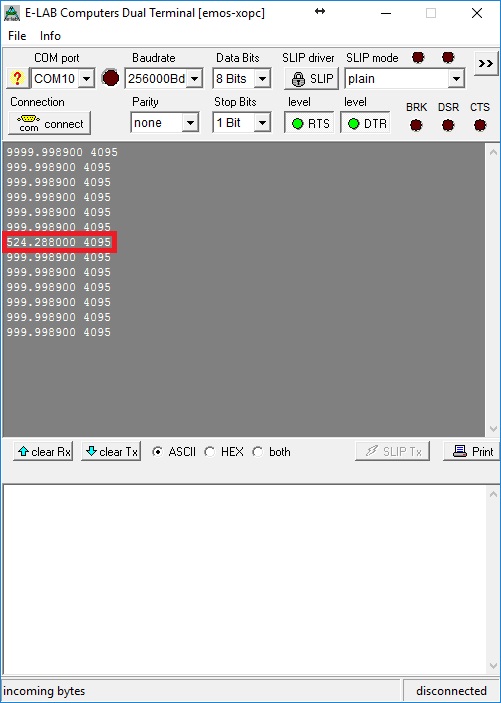Select the HEX display radio button
Screen dimensions: 501x703
click(x=209, y=452)
